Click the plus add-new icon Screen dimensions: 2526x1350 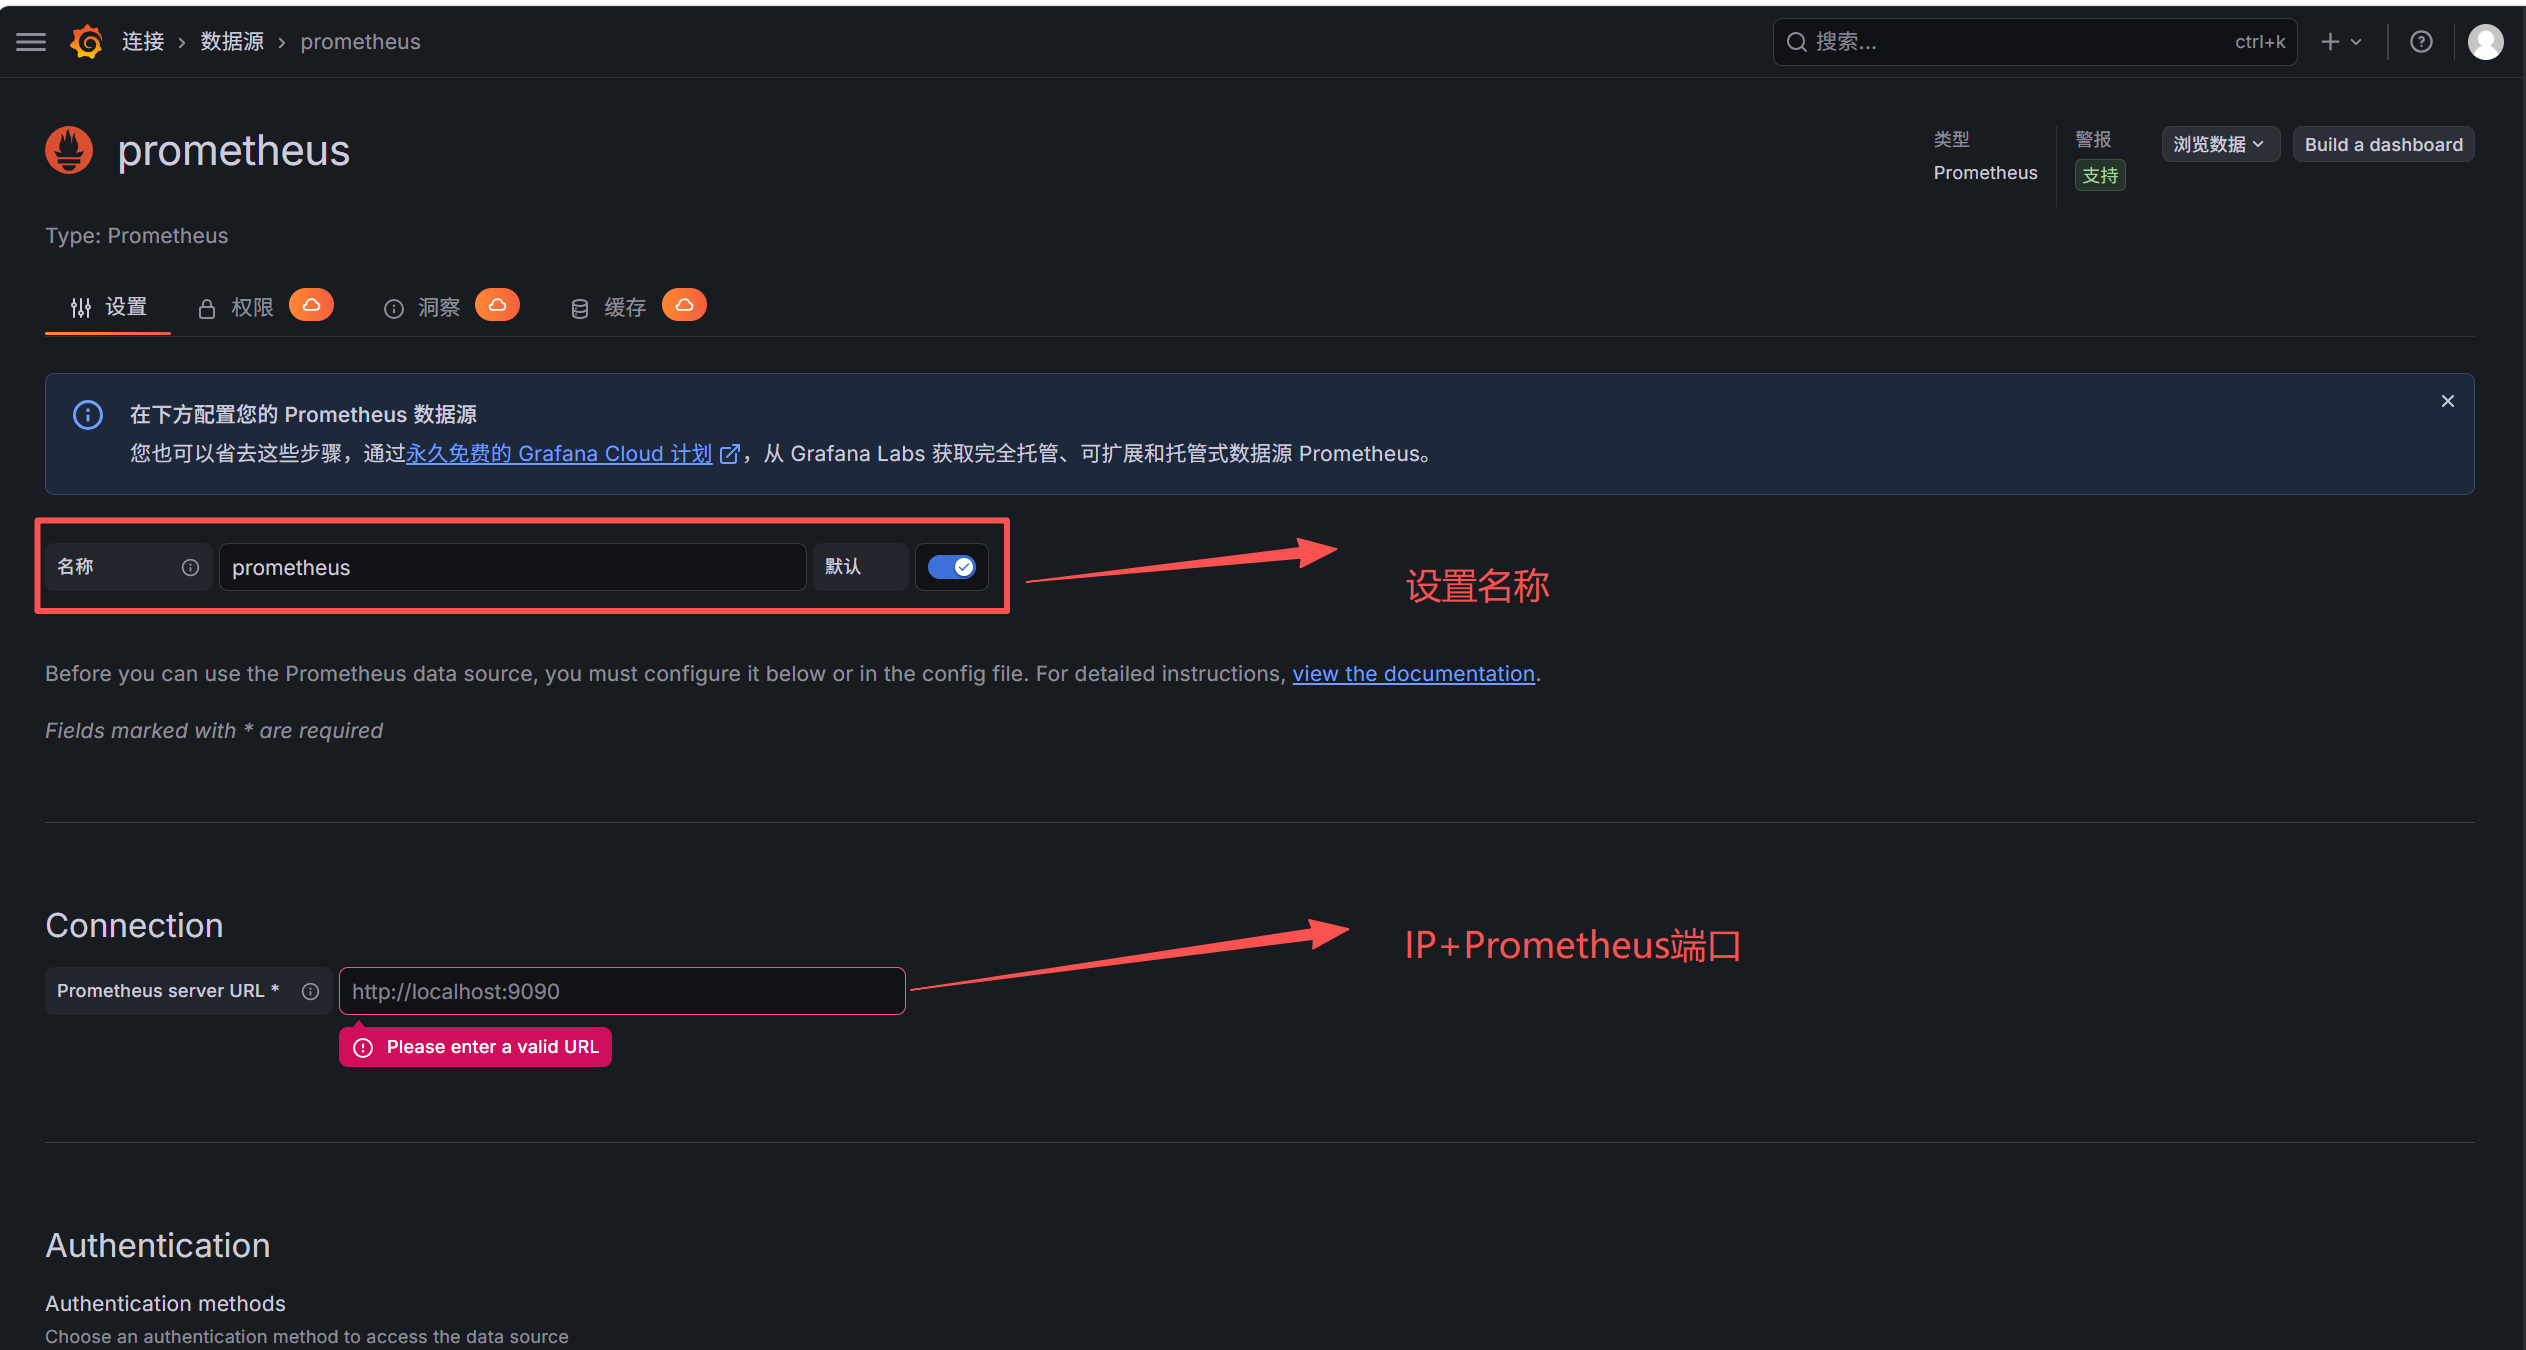pos(2330,42)
